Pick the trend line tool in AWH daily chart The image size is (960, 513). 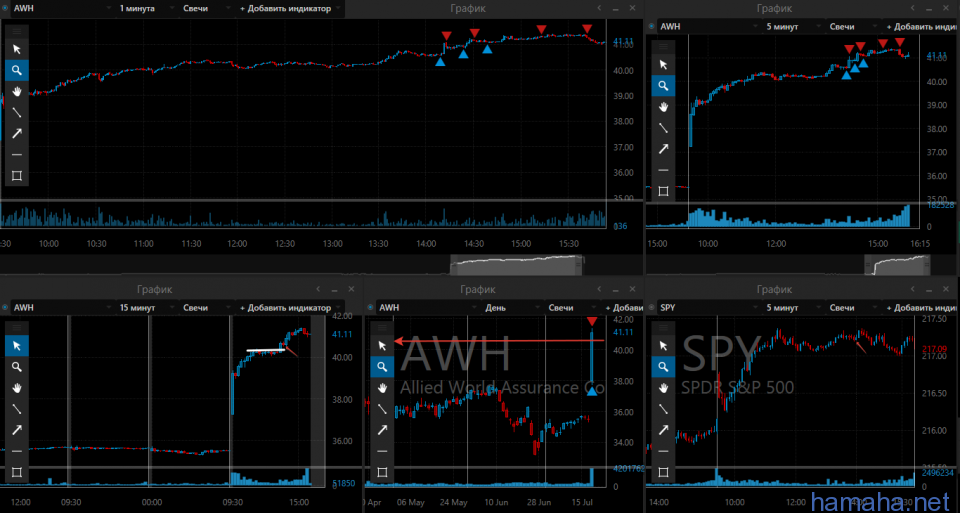tap(382, 408)
